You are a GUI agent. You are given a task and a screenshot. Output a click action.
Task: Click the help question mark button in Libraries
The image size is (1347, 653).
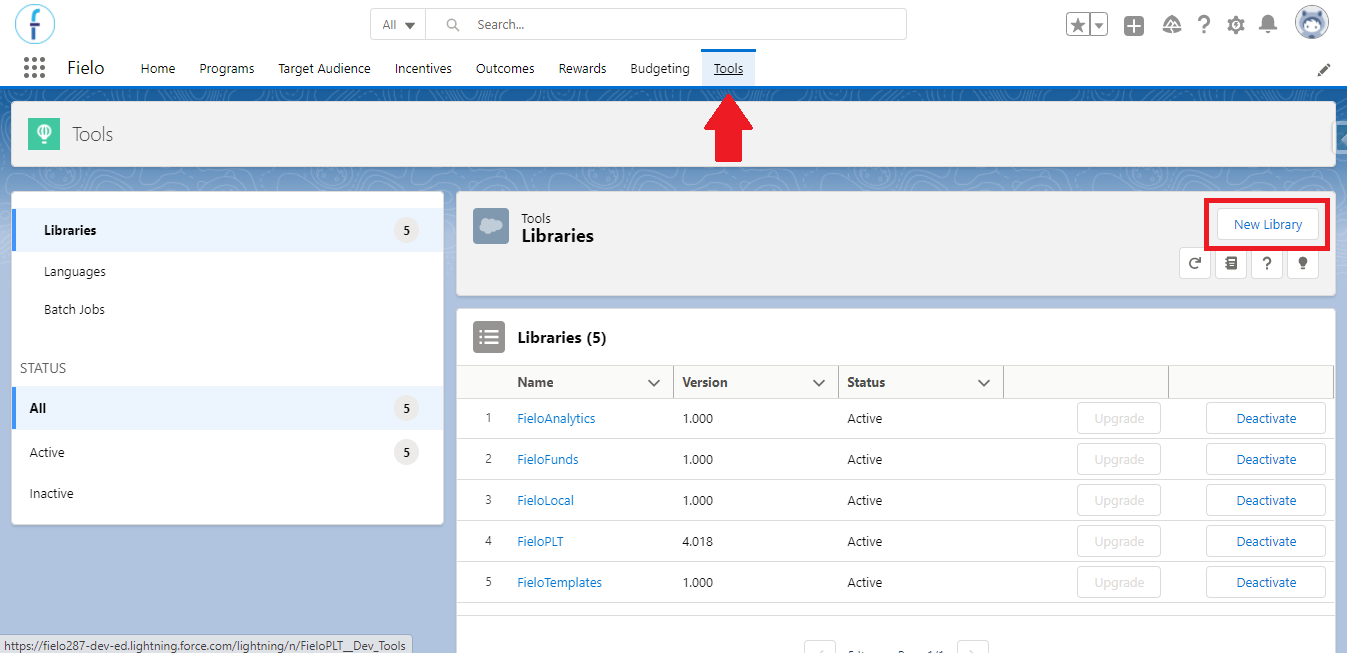pyautogui.click(x=1267, y=263)
